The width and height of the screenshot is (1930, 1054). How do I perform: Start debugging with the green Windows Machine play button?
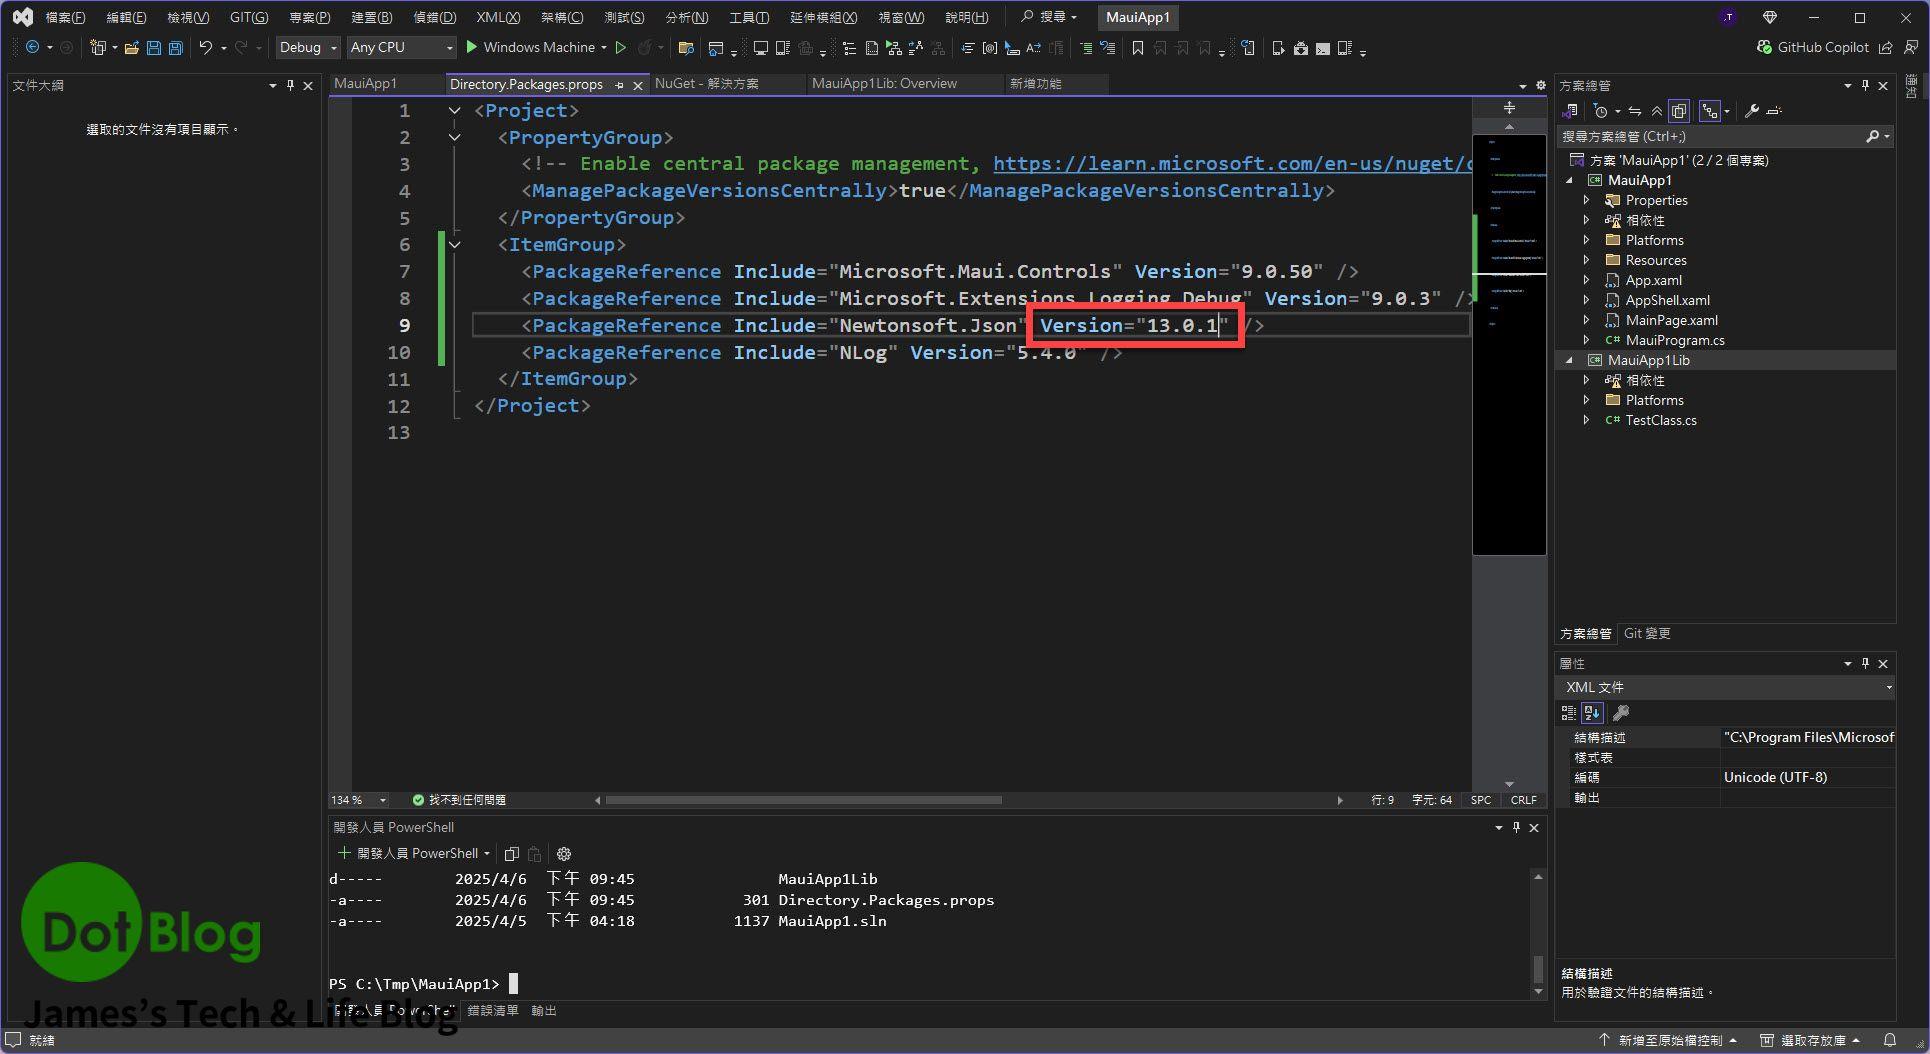(472, 47)
